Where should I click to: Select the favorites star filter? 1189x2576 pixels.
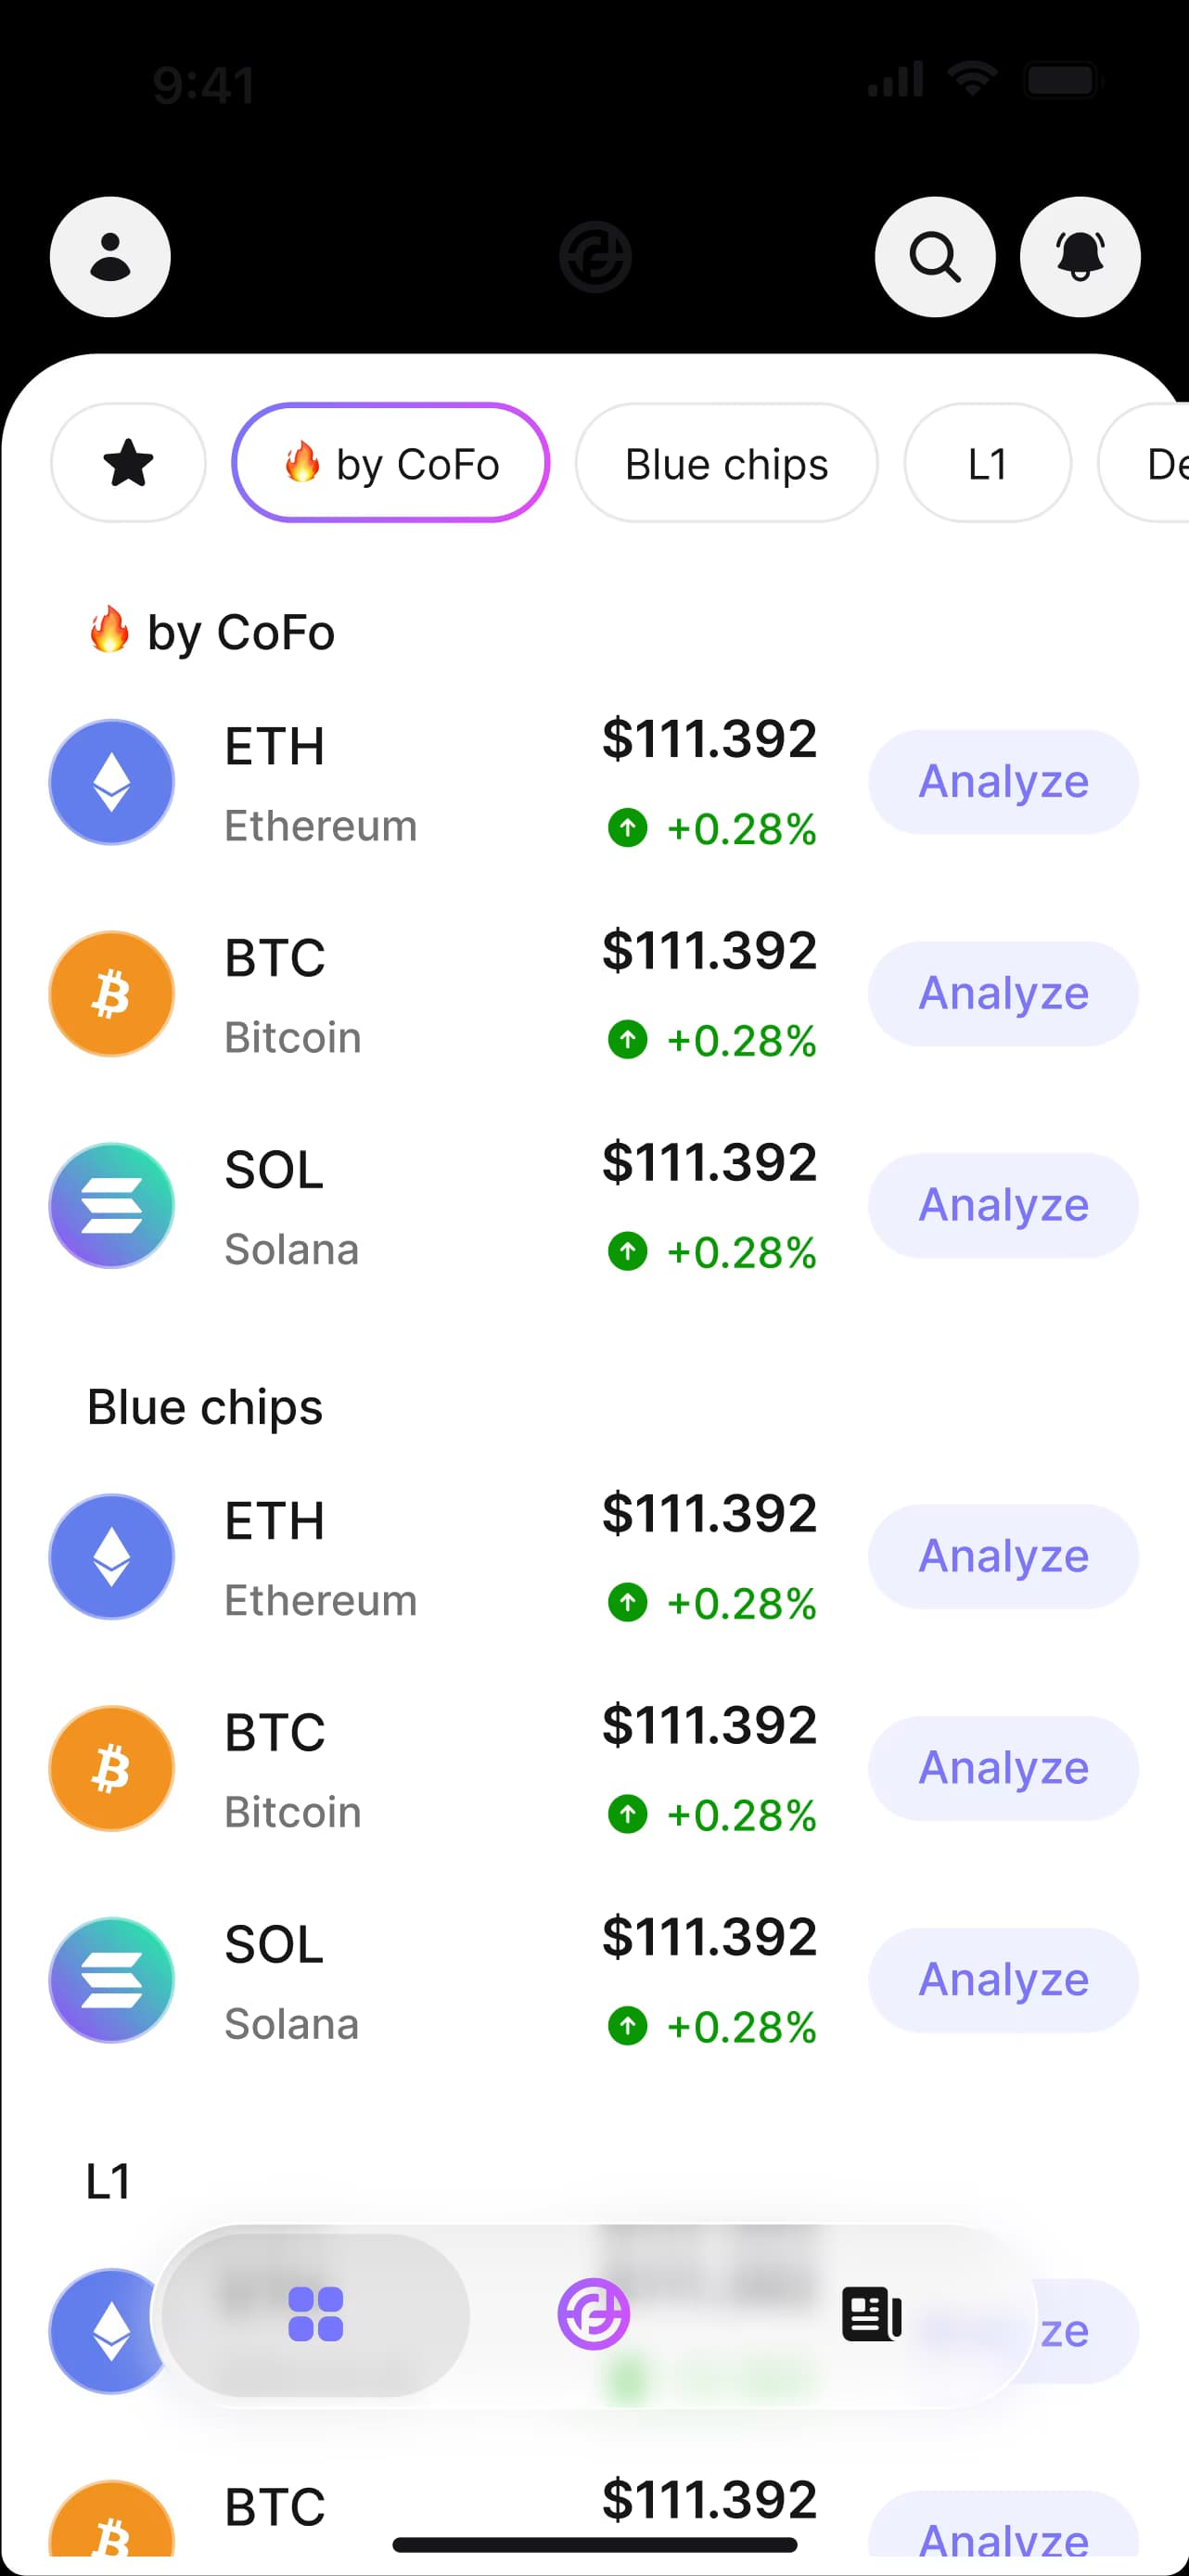(128, 463)
